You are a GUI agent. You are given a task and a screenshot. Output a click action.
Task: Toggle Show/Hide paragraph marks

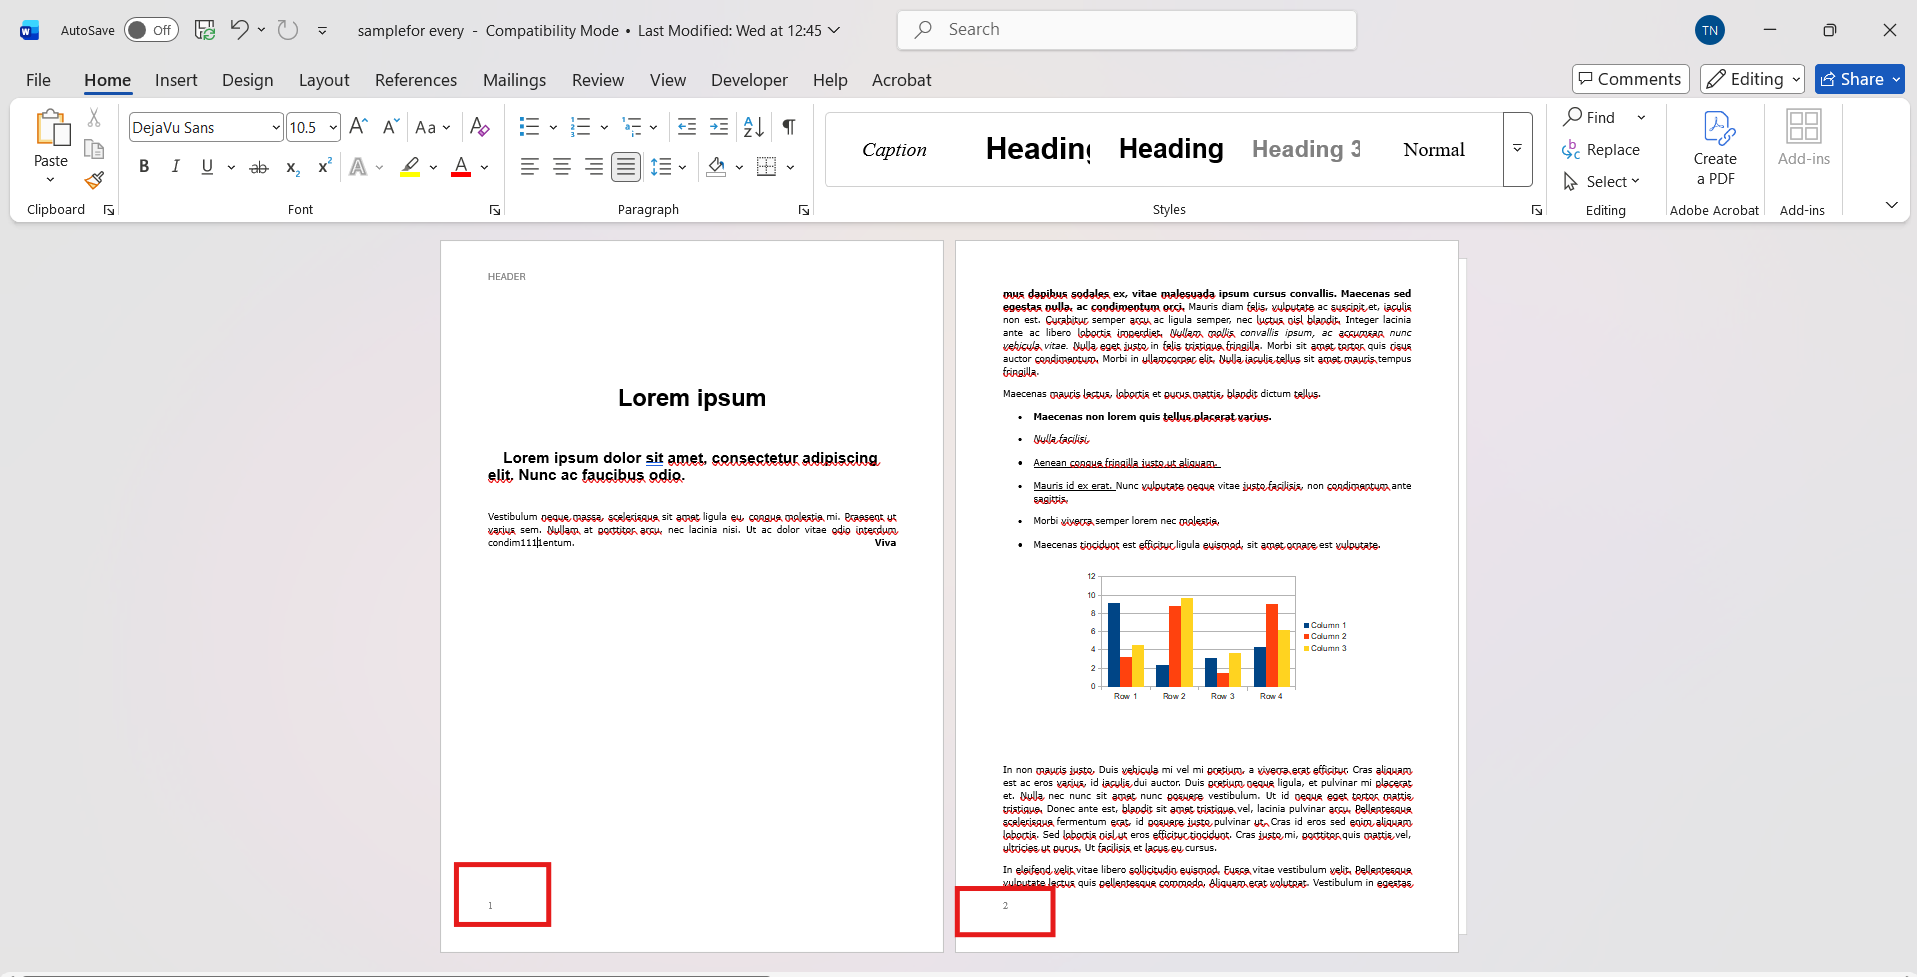(789, 127)
